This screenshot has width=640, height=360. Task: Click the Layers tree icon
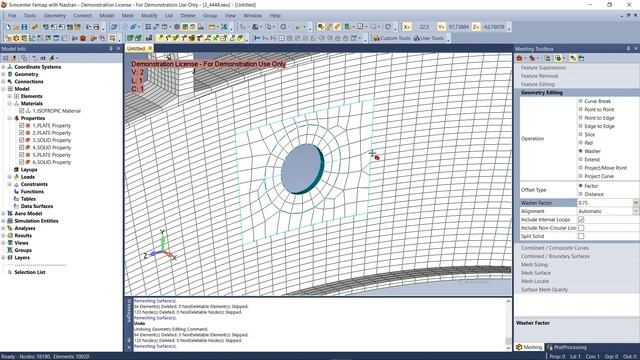click(10, 258)
